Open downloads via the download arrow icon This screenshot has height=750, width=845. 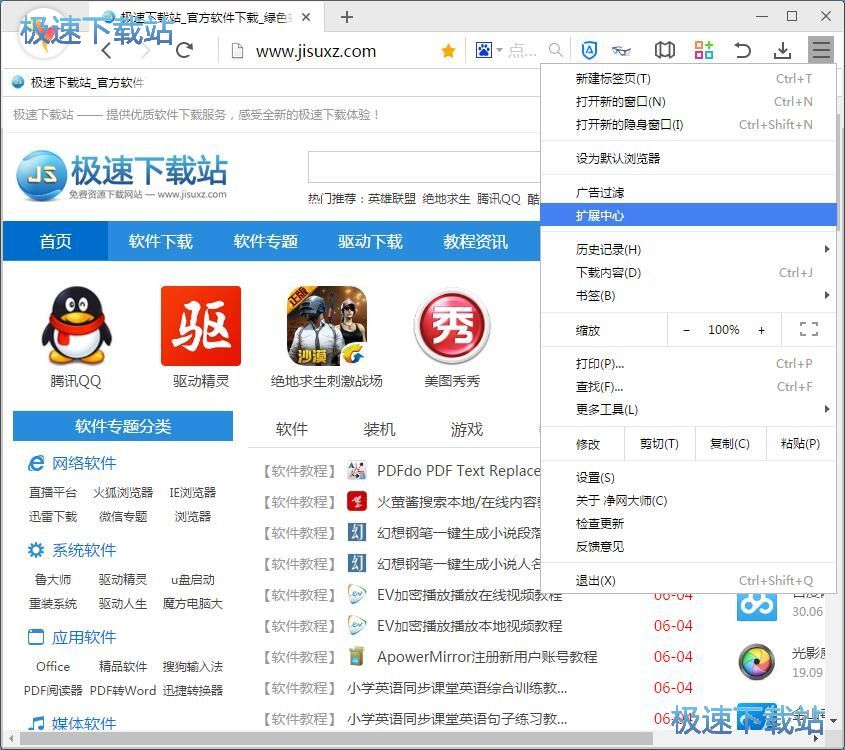[x=782, y=50]
